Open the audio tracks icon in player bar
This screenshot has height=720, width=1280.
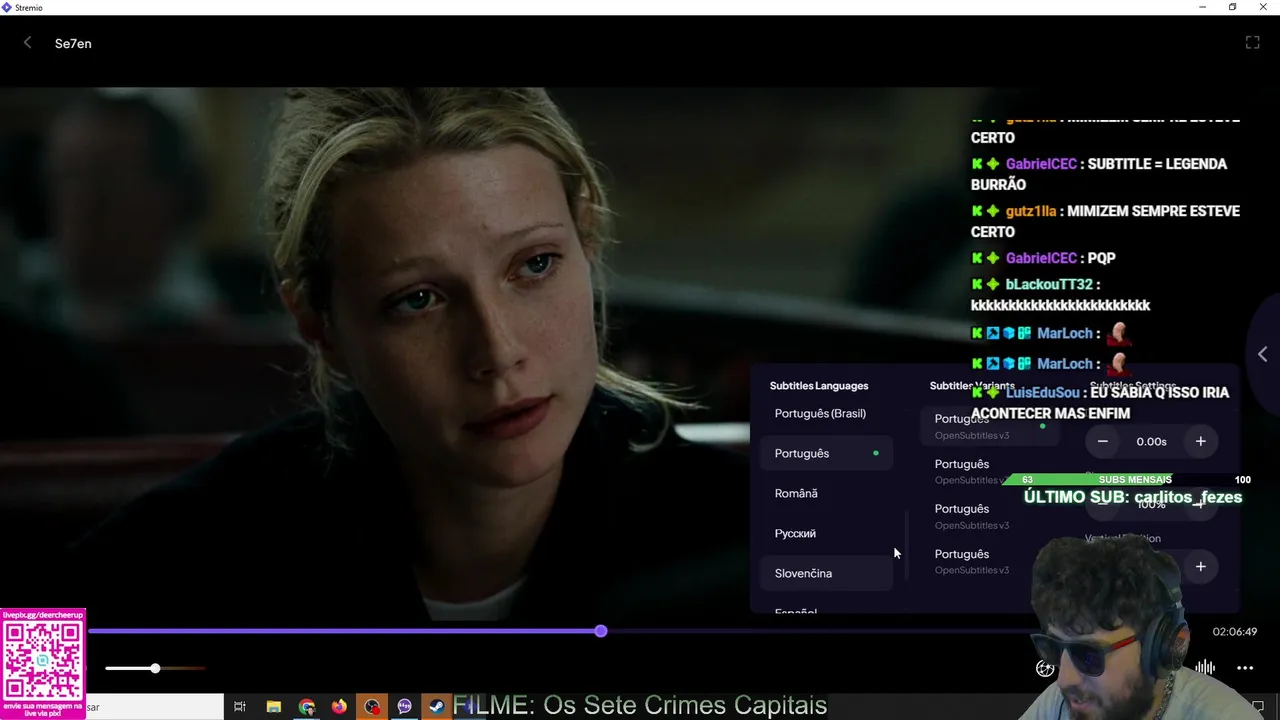click(1205, 668)
